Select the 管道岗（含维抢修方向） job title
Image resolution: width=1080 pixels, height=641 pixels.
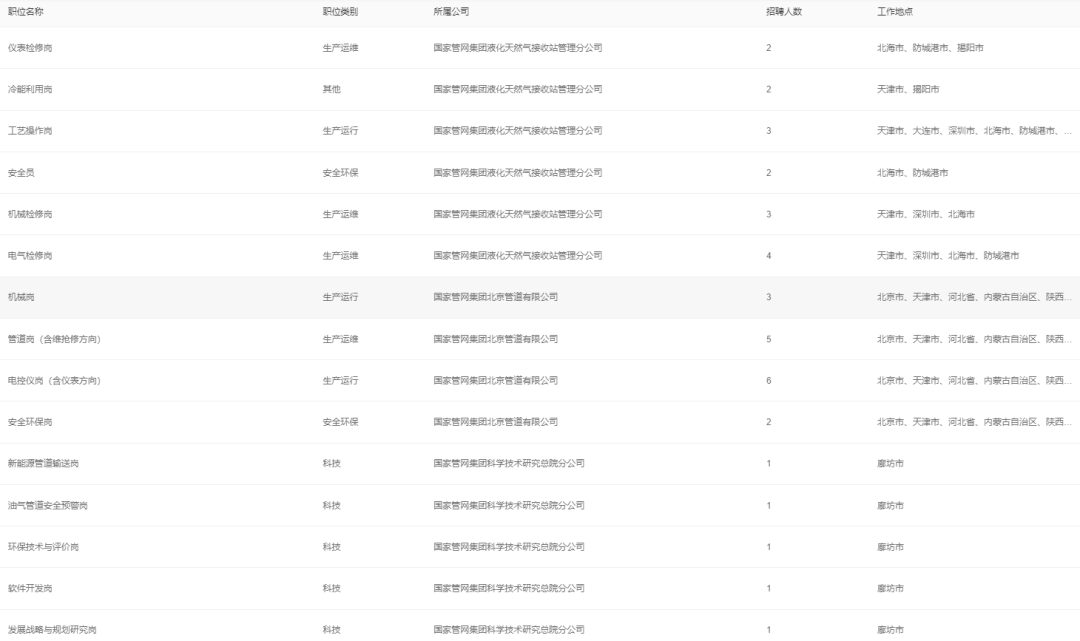coord(54,339)
